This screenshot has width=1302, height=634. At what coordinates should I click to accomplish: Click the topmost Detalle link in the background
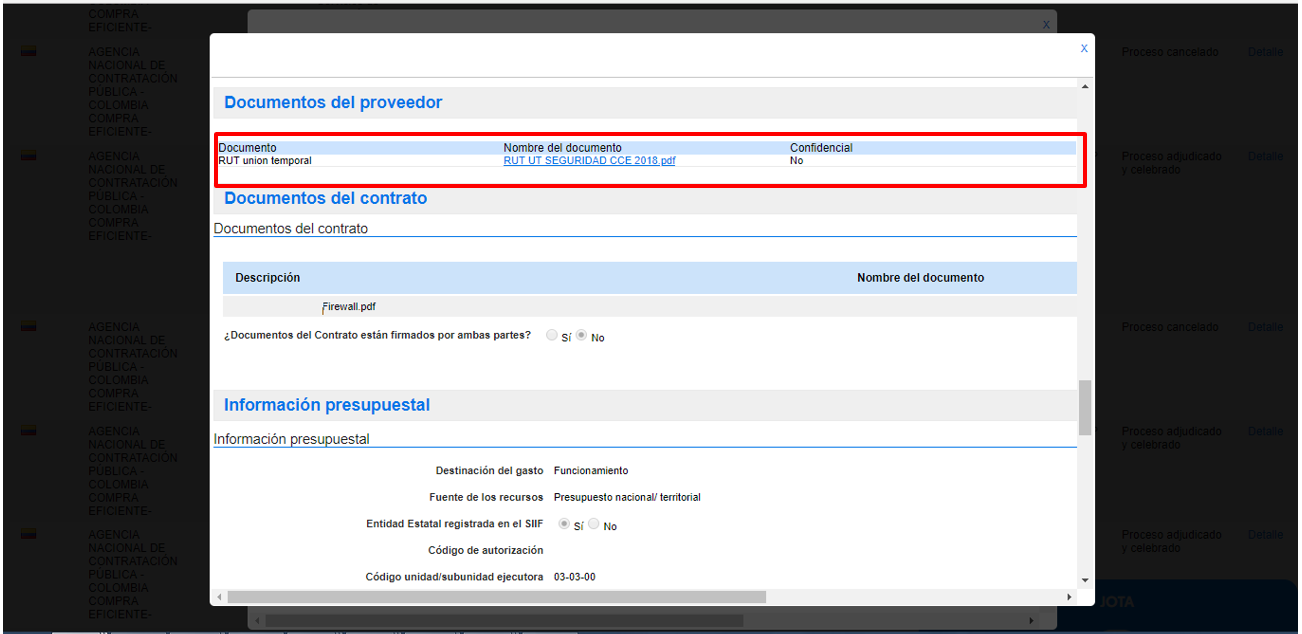coord(1265,51)
